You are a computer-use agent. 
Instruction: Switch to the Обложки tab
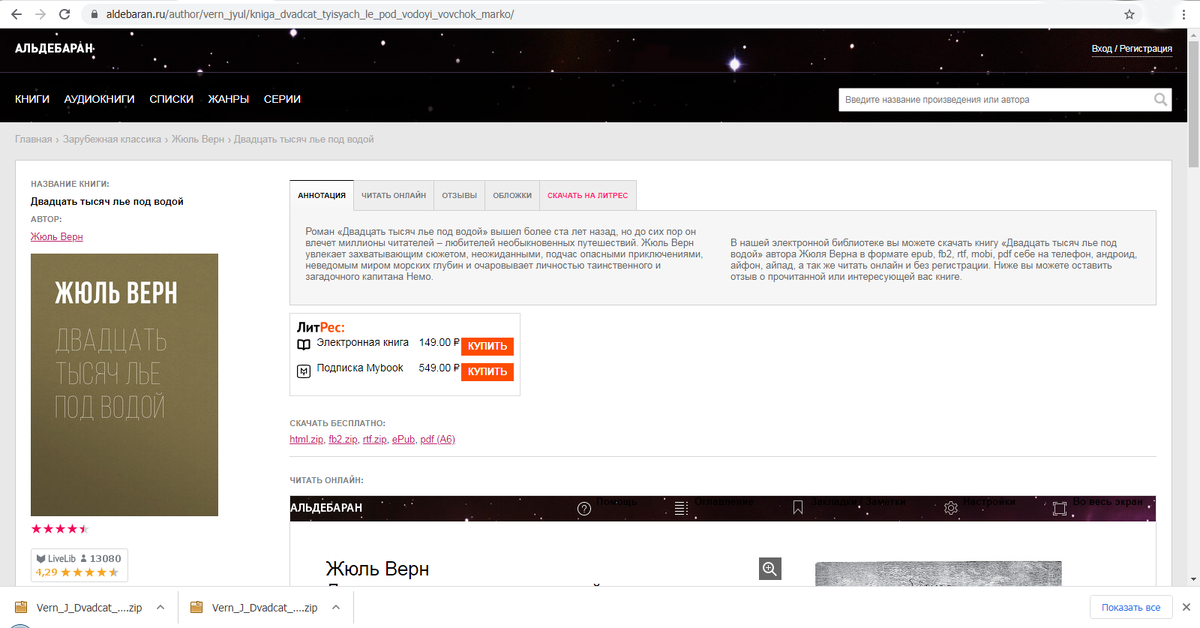click(512, 195)
